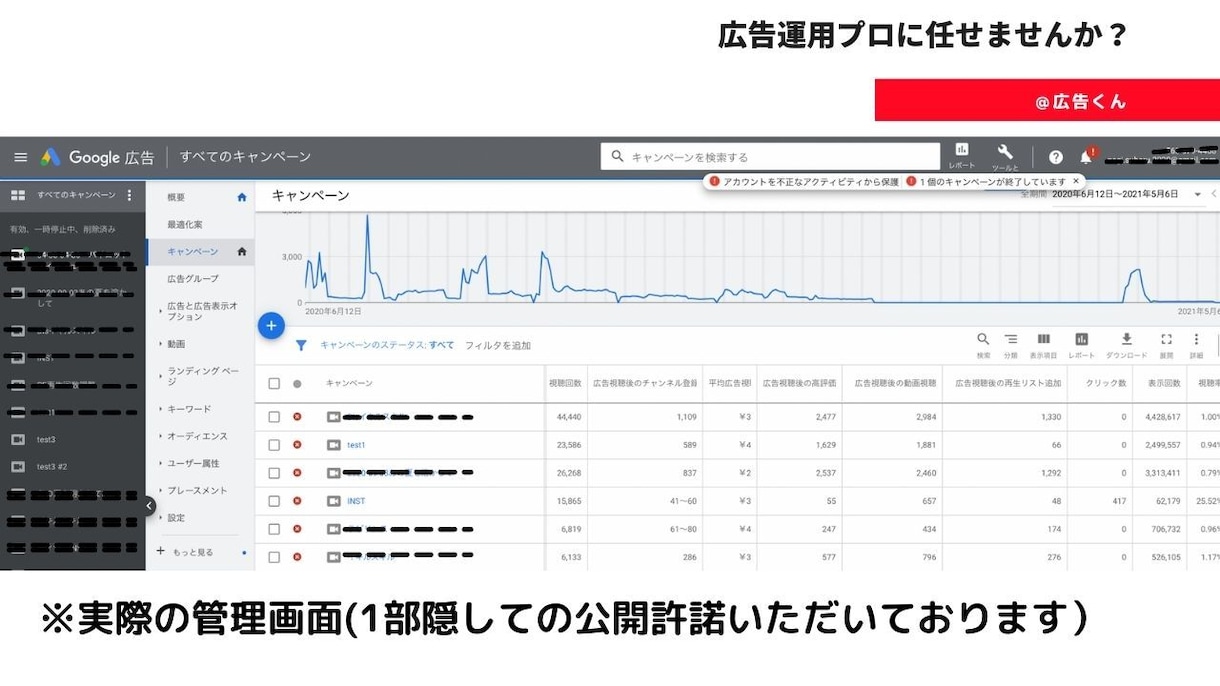Click the filter funnel icon
The width and height of the screenshot is (1220, 686).
301,345
